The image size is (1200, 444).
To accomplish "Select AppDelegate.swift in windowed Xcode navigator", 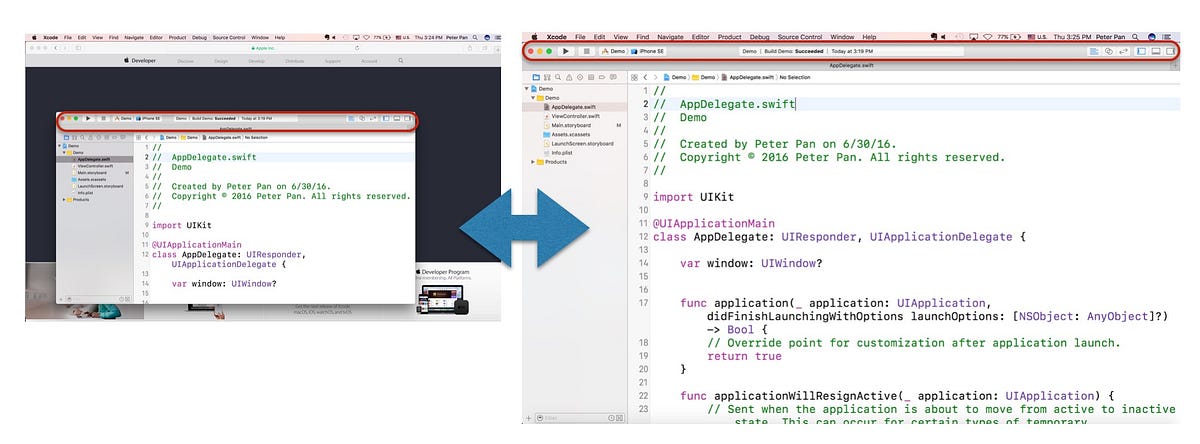I will click(x=95, y=159).
